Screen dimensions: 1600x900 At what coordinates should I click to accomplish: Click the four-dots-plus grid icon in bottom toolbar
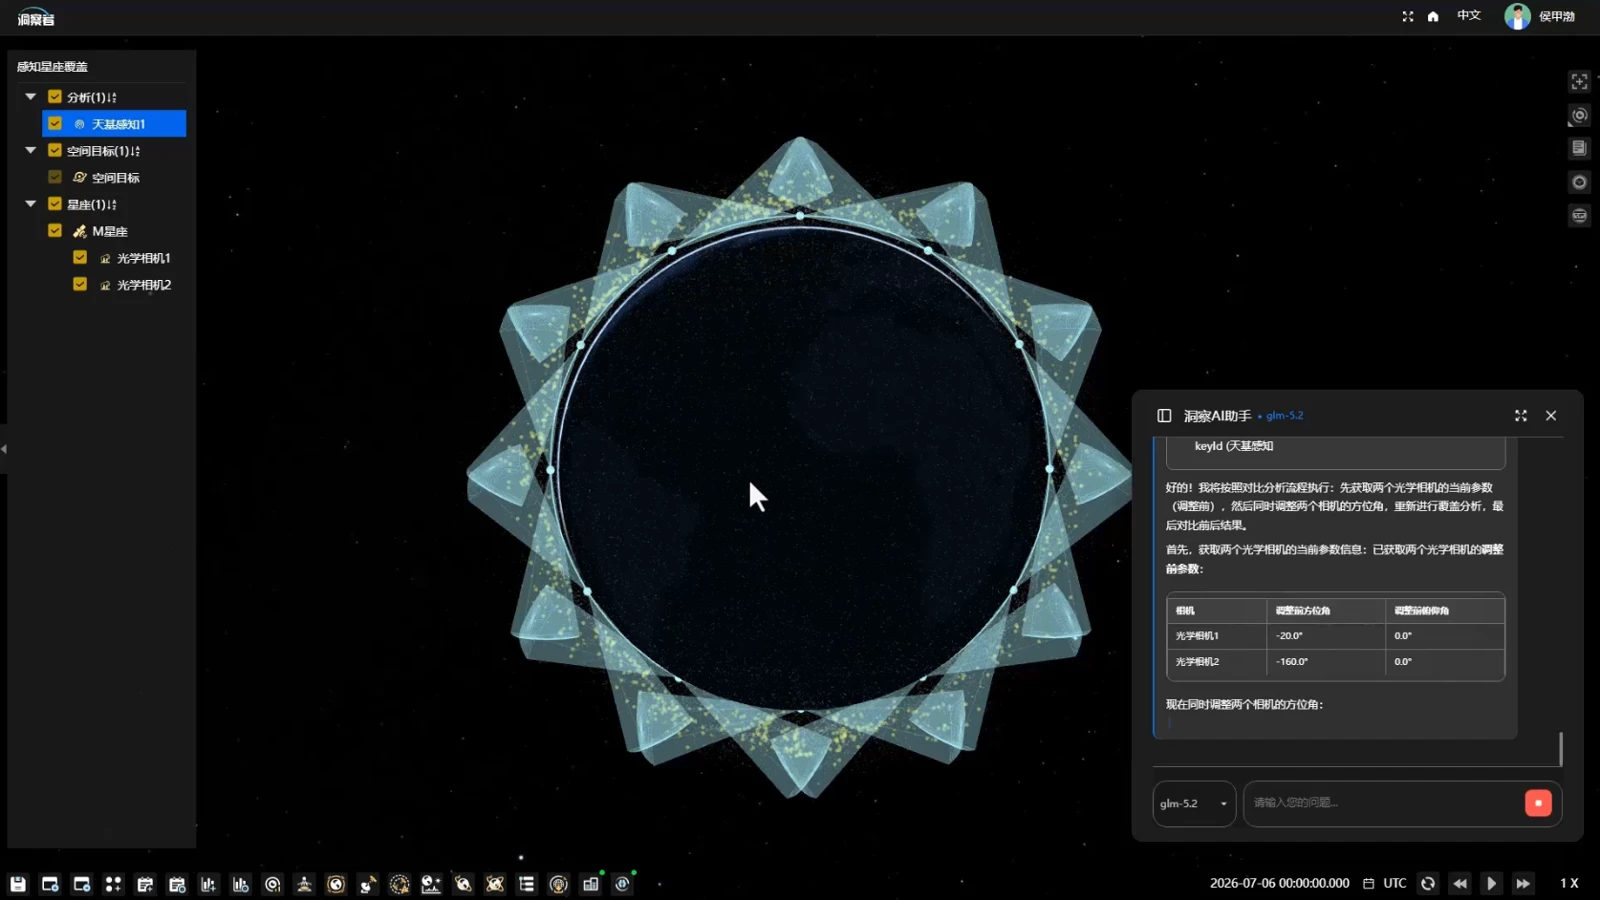coord(113,884)
